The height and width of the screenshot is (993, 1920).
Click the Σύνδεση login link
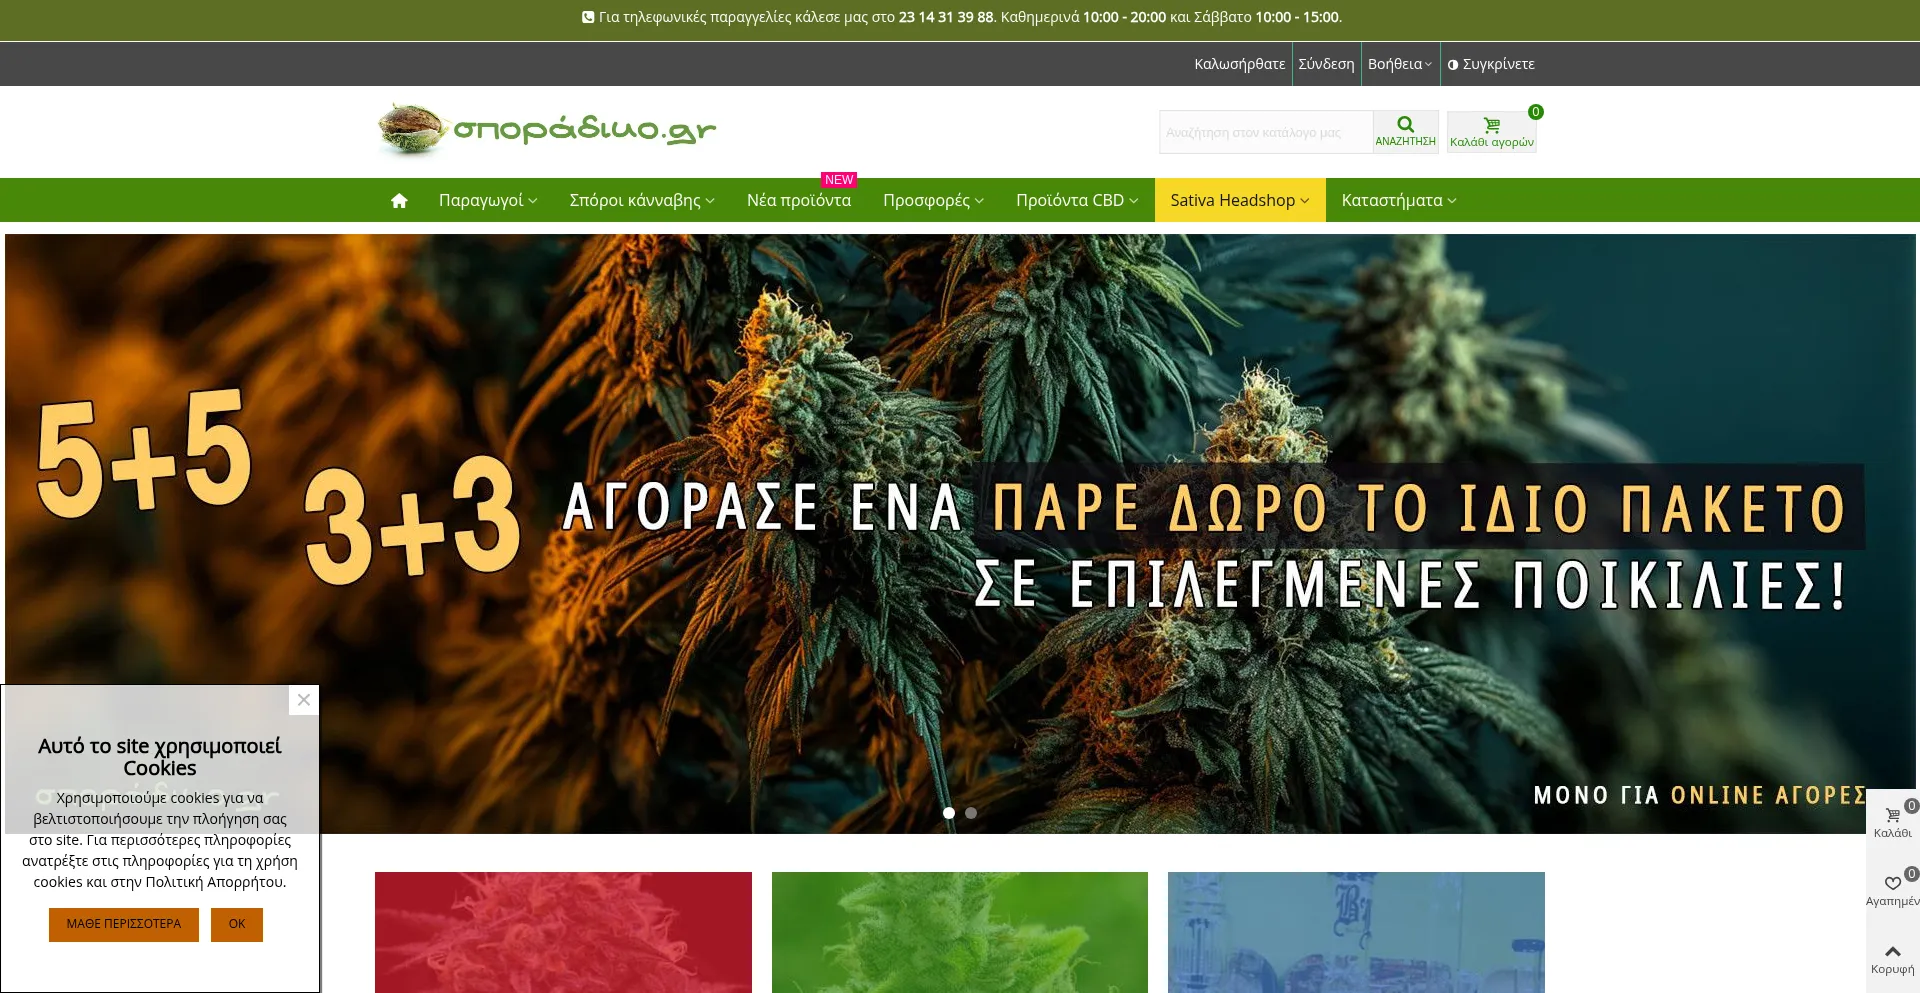[x=1326, y=64]
